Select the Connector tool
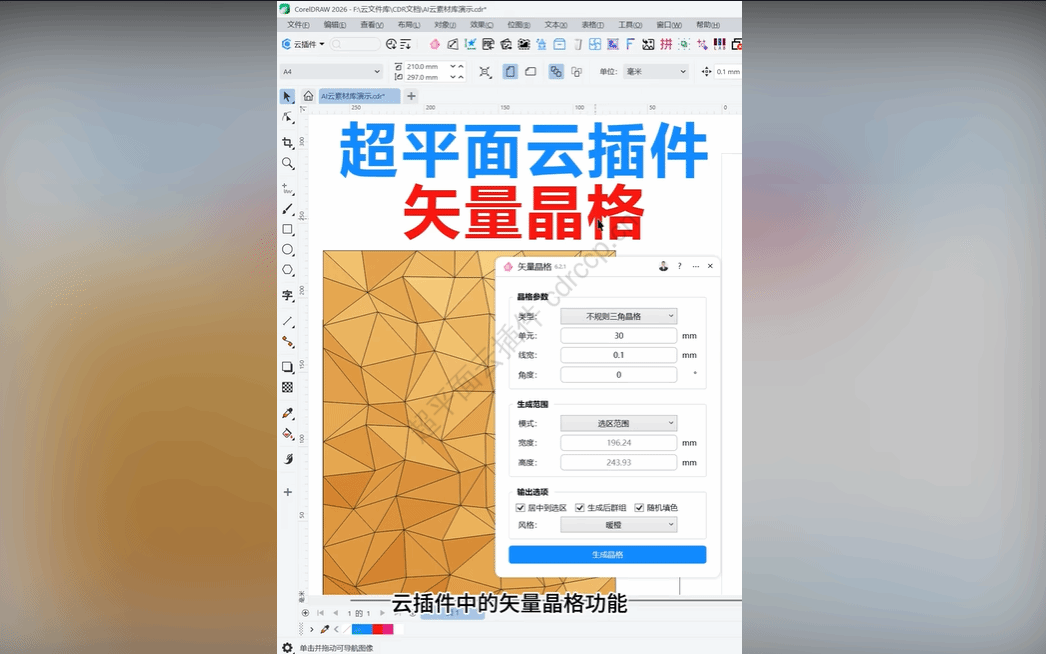 pyautogui.click(x=288, y=342)
